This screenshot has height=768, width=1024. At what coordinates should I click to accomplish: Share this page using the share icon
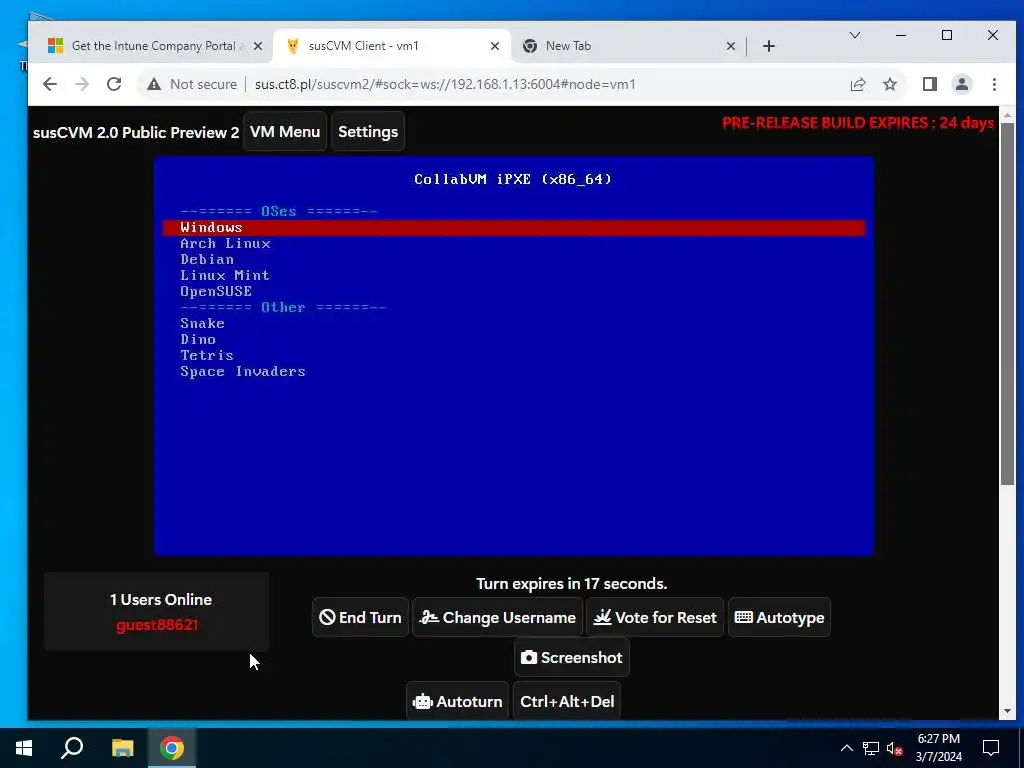(858, 84)
